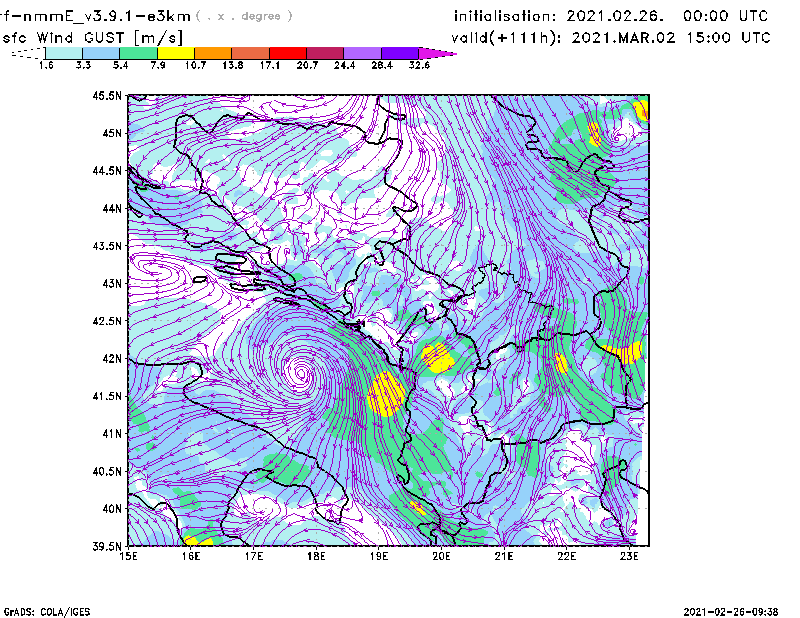Click the initialisation date "2021.02.26."
800x618 pixels.
(x=615, y=16)
